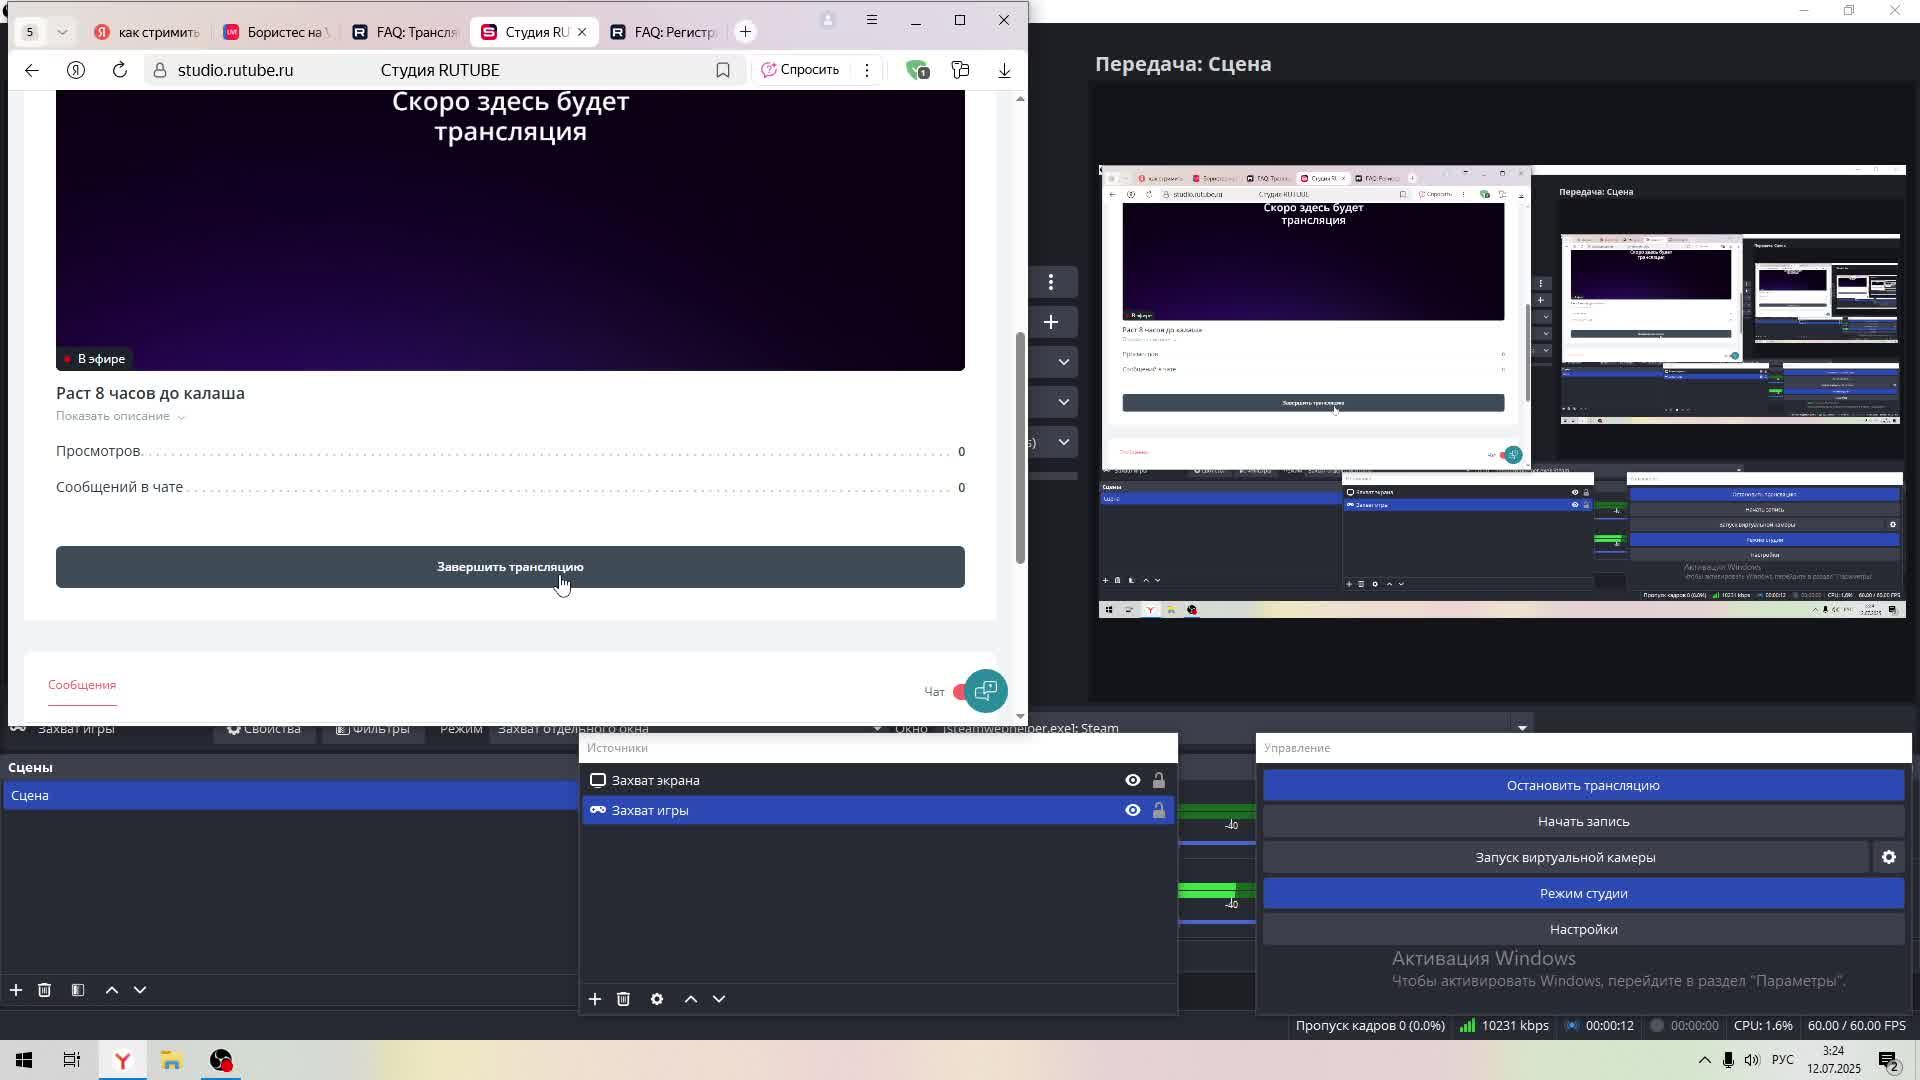Open system volume control

[1752, 1060]
